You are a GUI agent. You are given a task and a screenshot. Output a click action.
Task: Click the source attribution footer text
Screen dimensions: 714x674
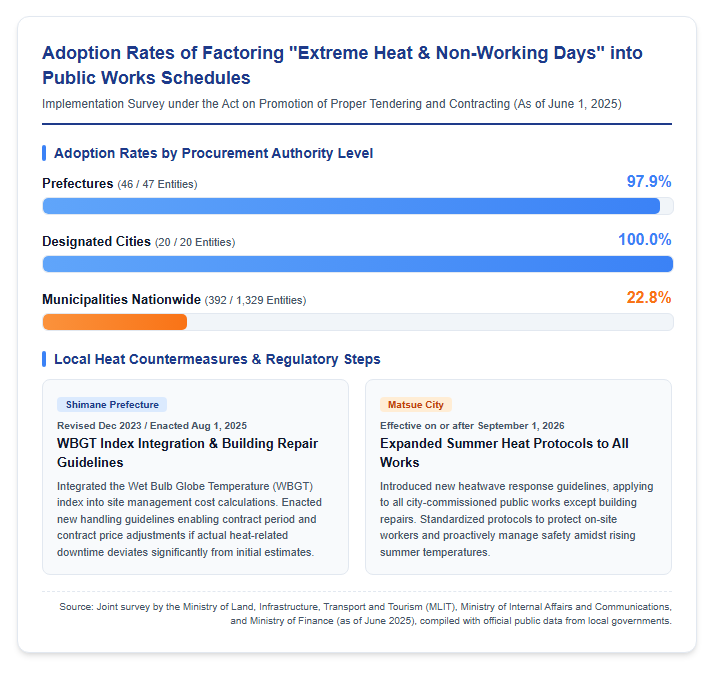[x=366, y=613]
